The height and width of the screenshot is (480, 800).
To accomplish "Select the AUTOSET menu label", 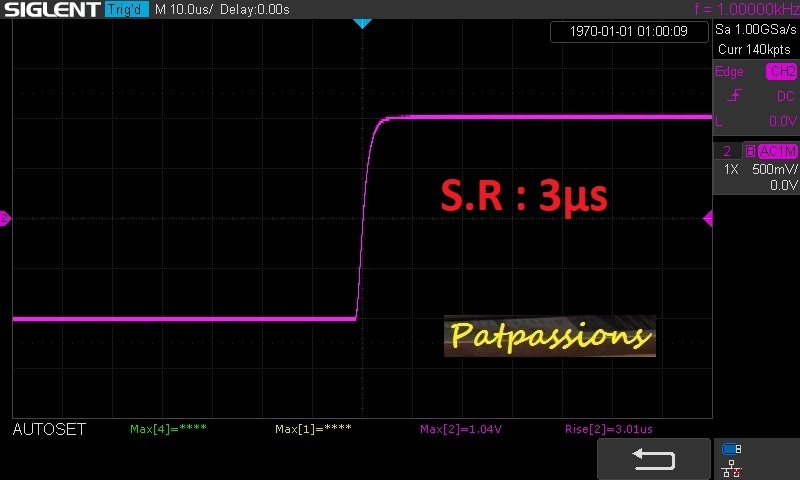I will click(49, 429).
